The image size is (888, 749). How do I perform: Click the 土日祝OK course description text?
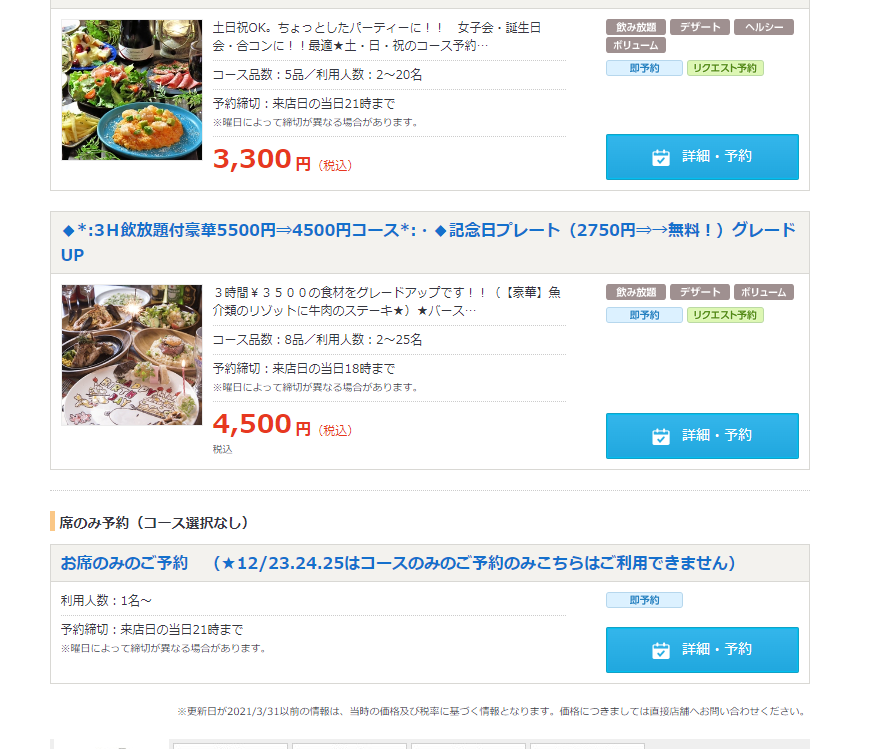[377, 36]
